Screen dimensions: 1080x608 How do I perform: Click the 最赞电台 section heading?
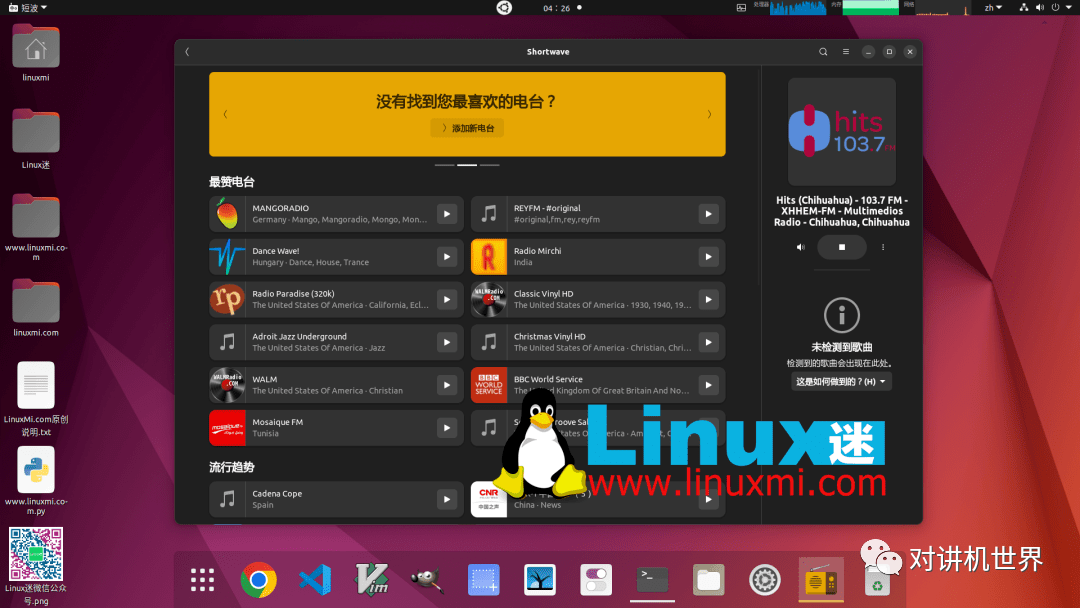232,182
